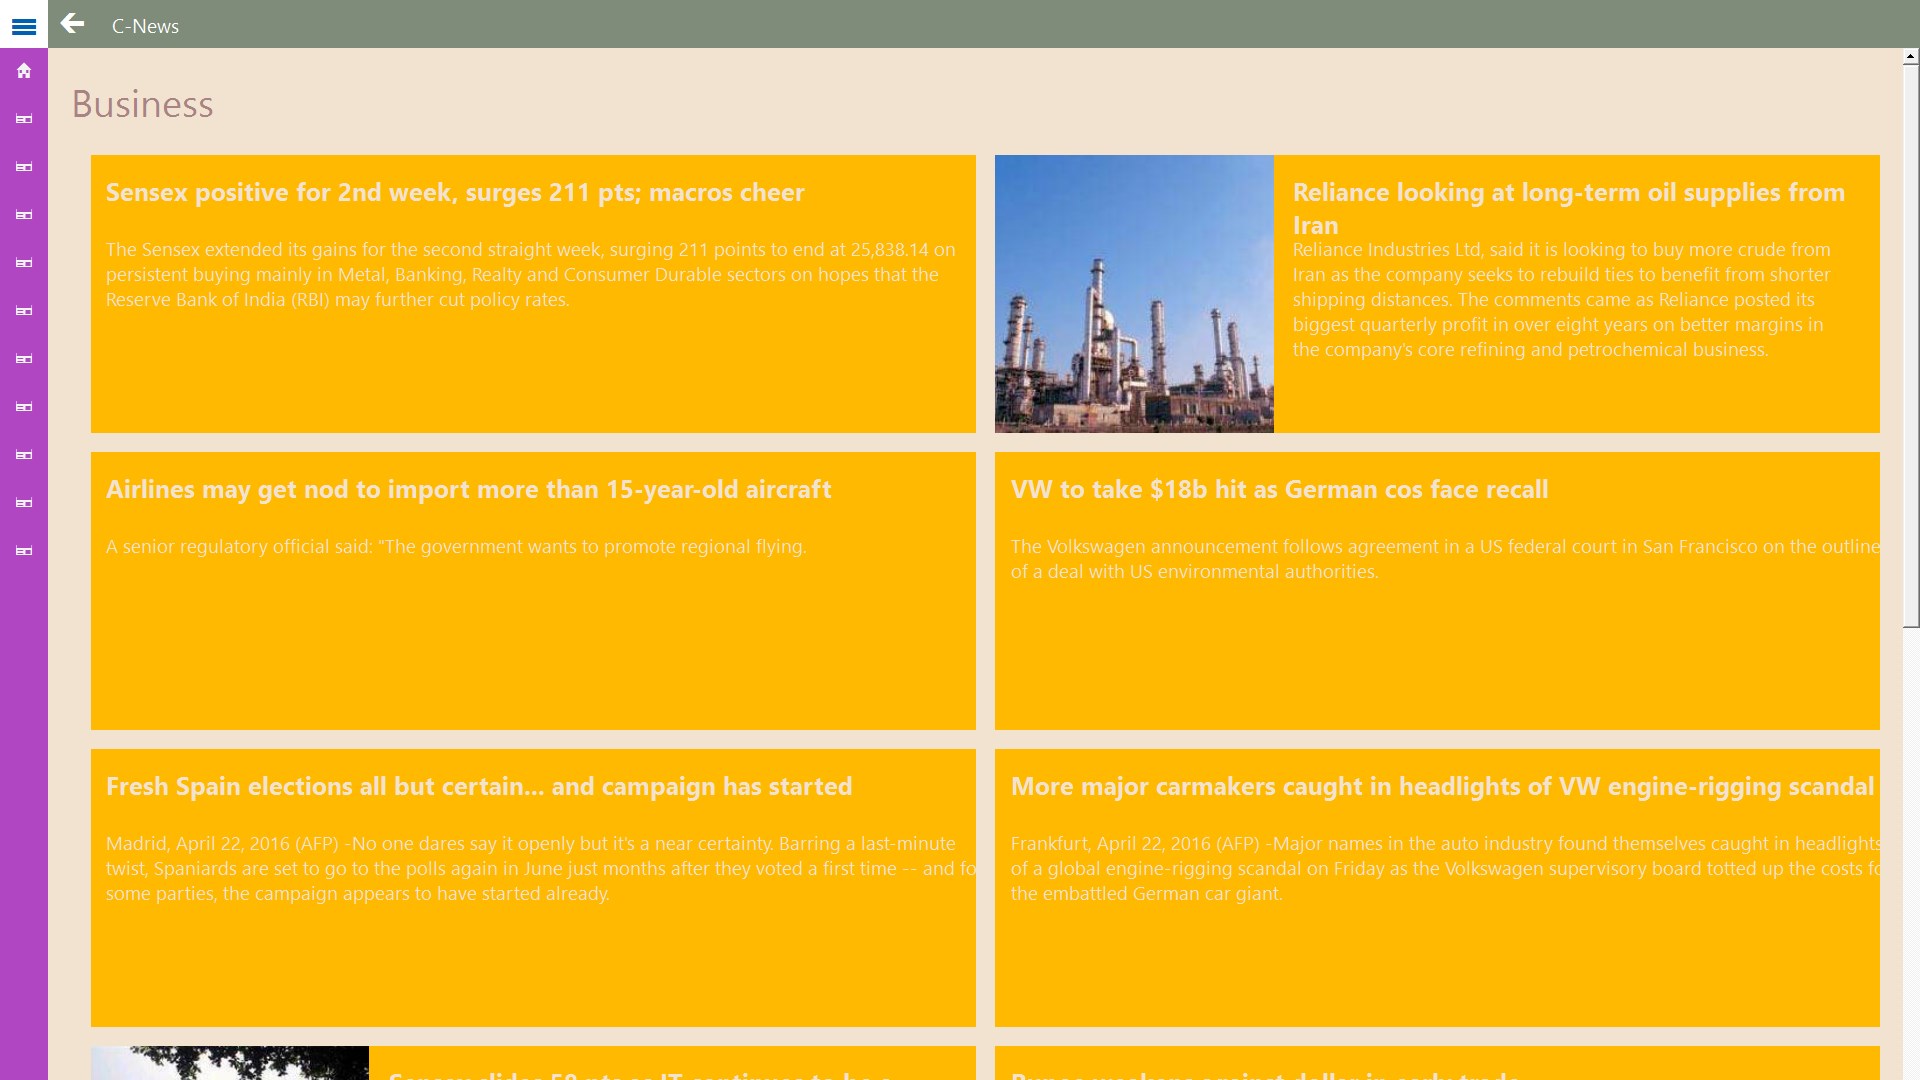Open More major carmakers caught article
1920x1080 pixels.
[1441, 787]
